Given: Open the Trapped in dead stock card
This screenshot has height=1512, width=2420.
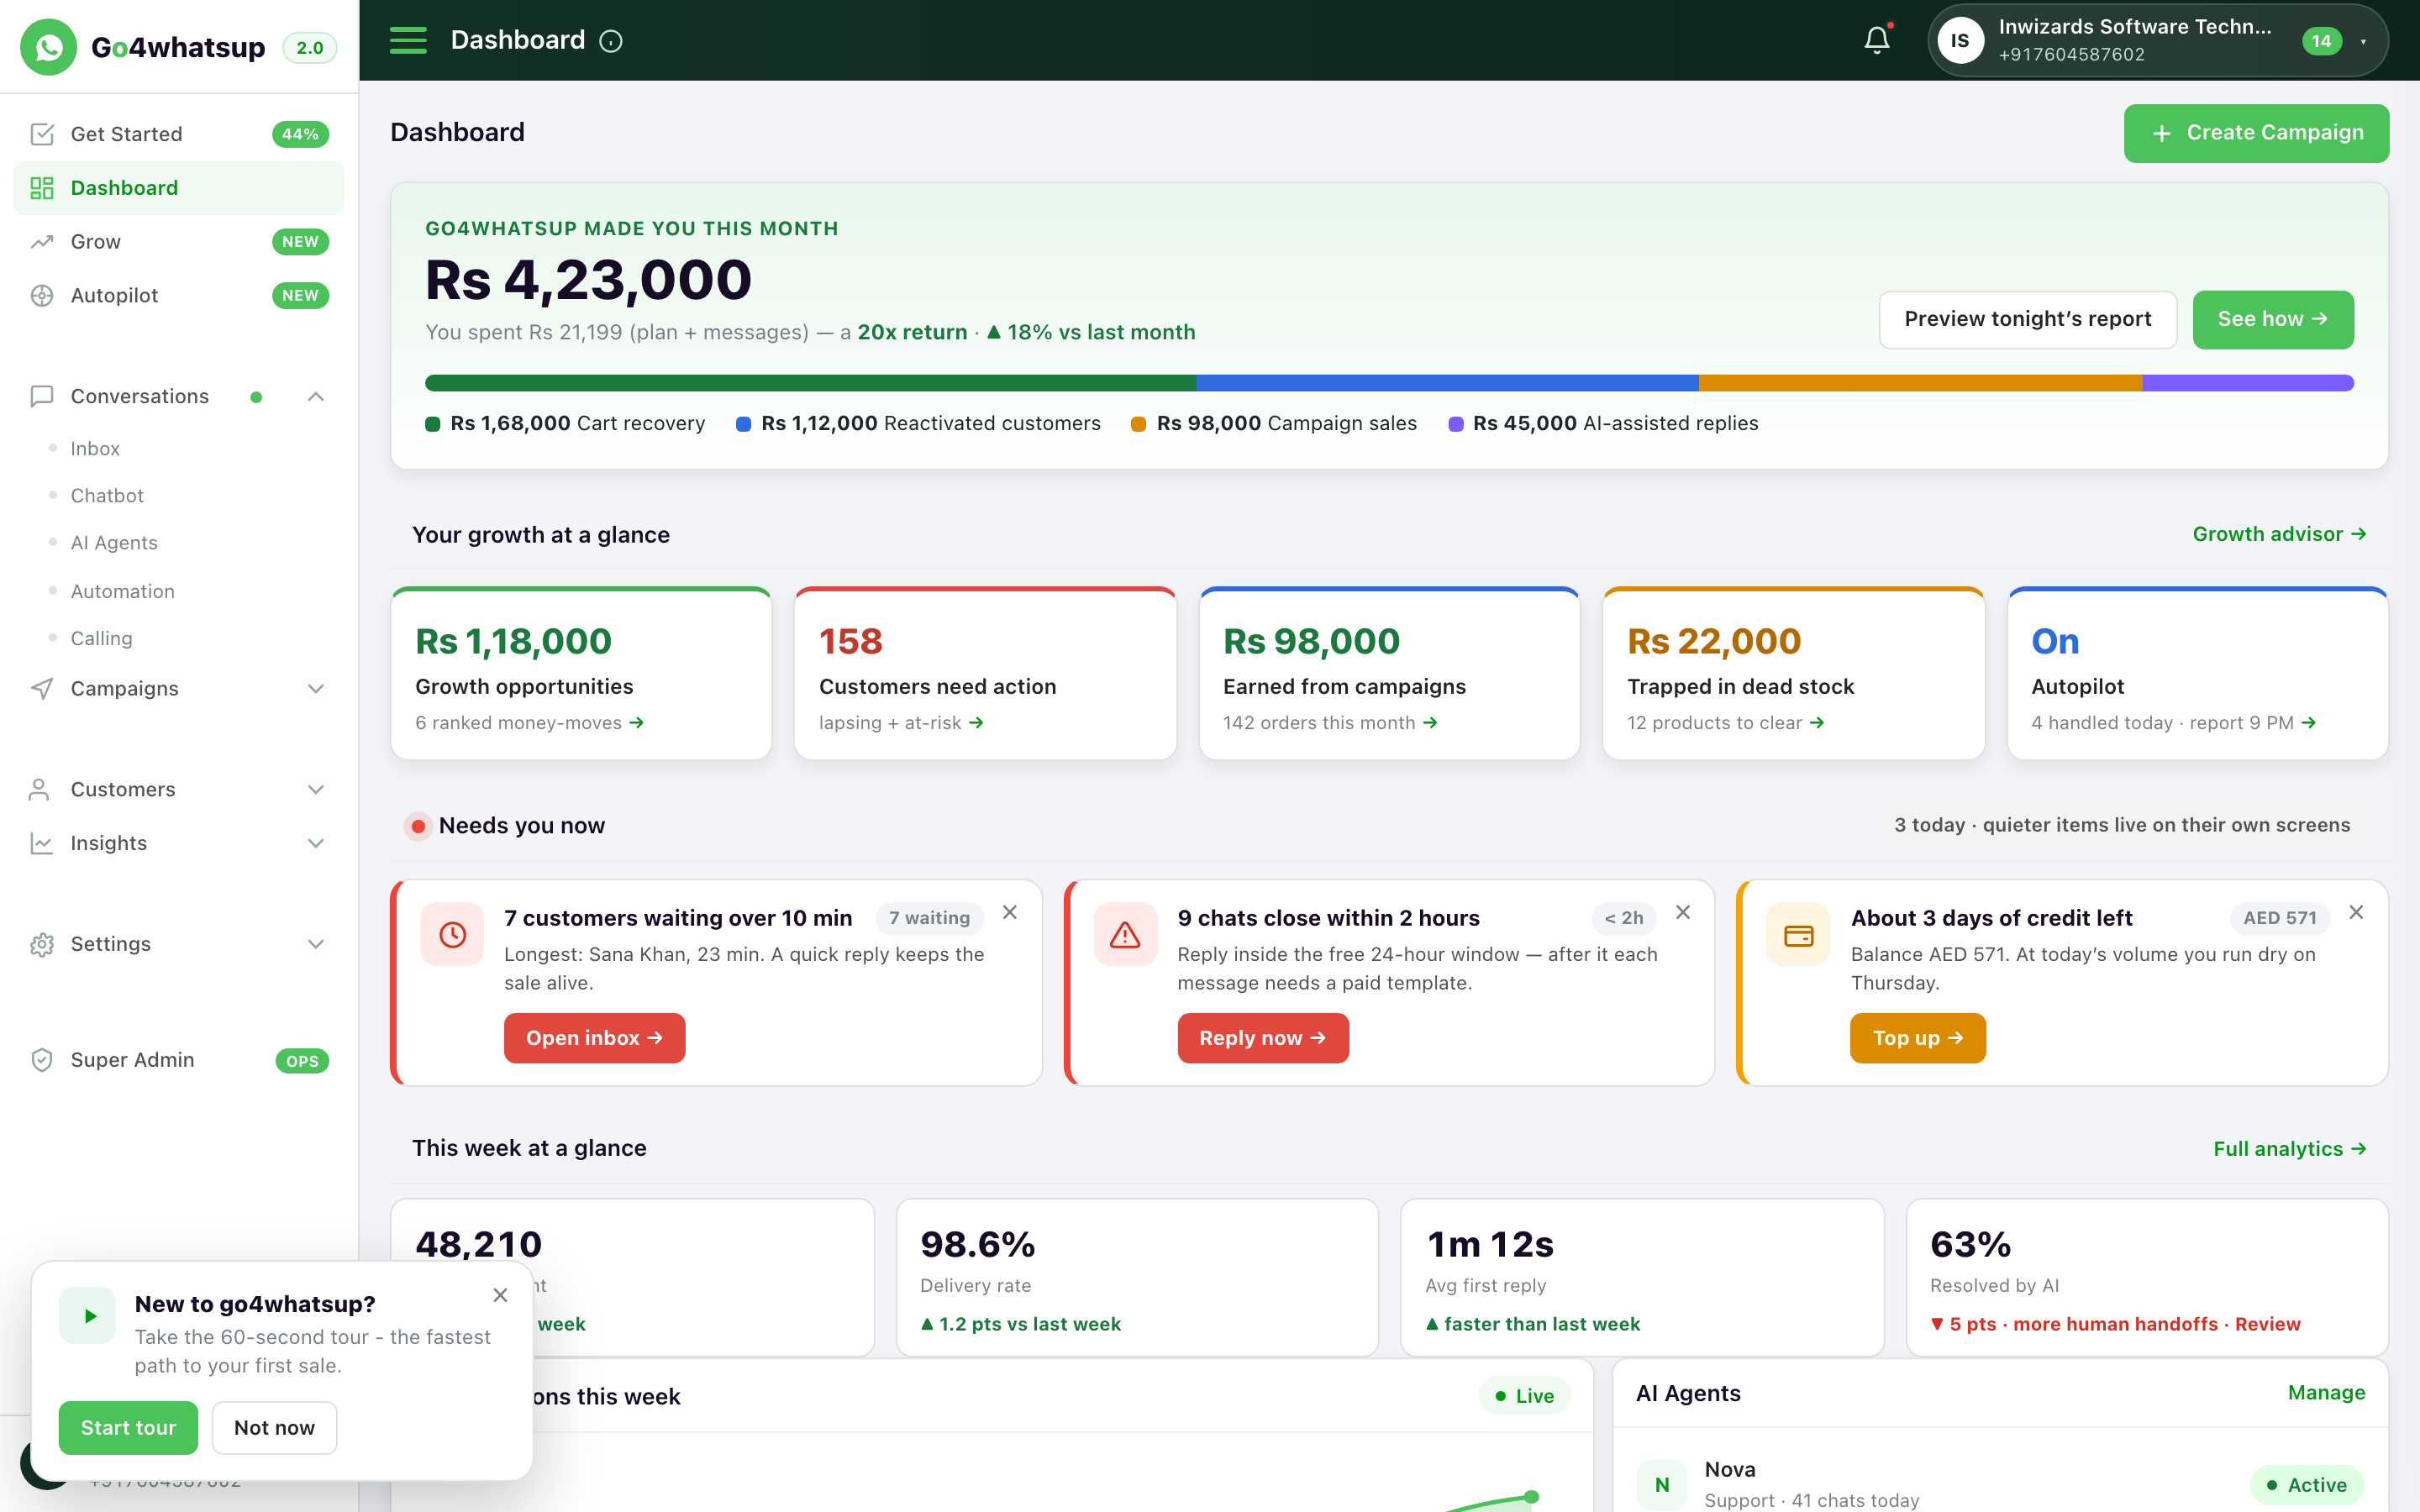Looking at the screenshot, I should [1793, 673].
